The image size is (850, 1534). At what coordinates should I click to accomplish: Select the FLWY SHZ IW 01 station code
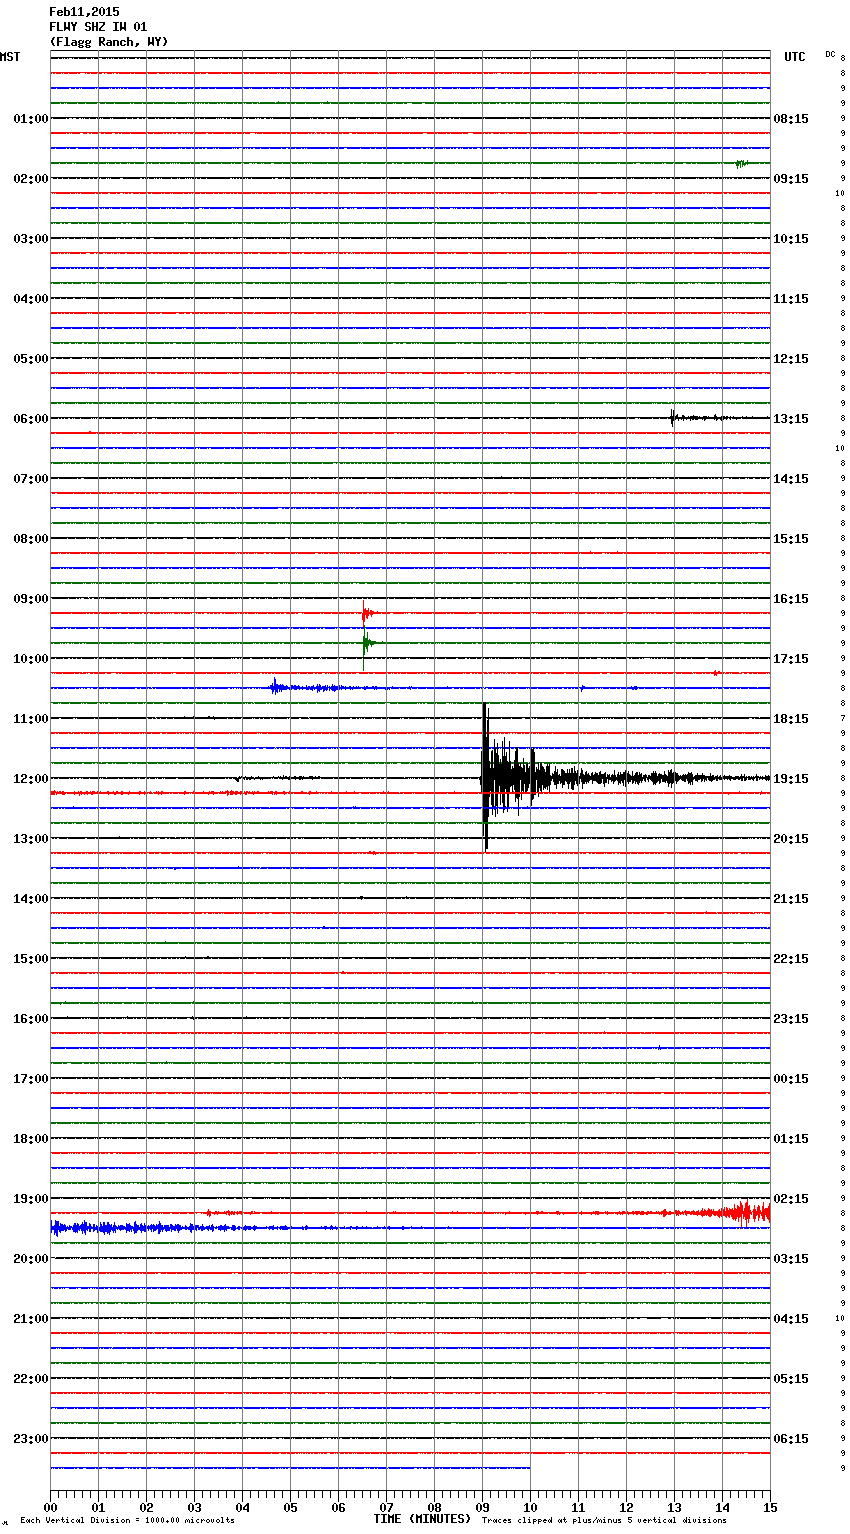[98, 27]
